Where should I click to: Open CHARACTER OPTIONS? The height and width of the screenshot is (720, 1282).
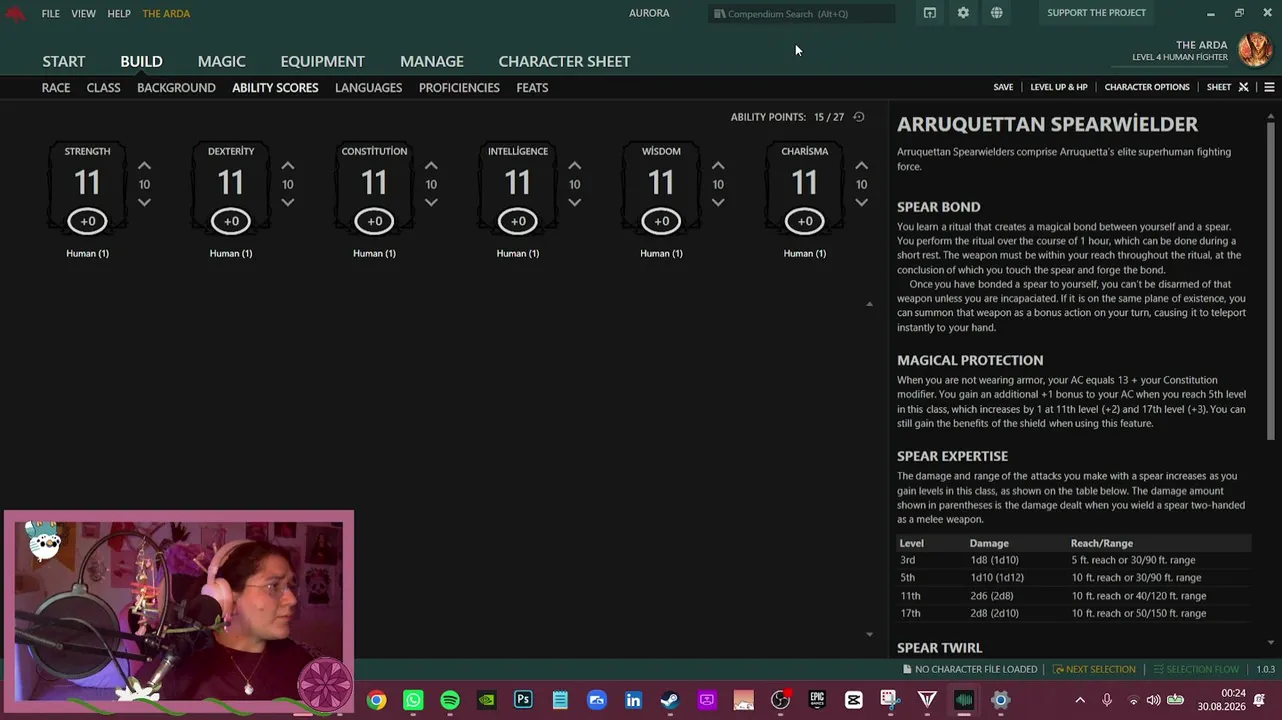click(1147, 87)
